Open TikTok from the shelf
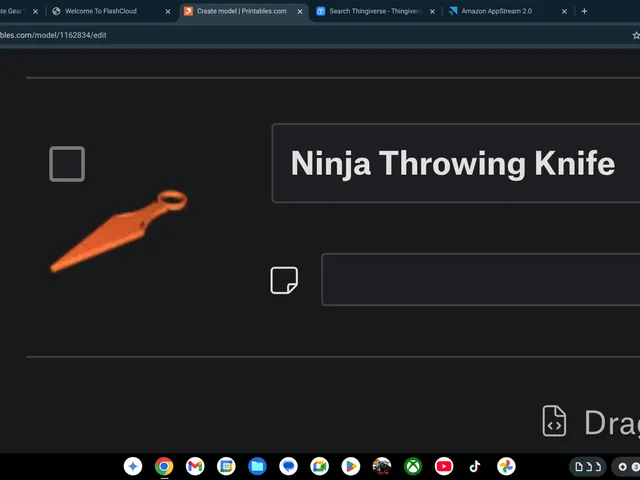Viewport: 640px width, 480px height. (x=475, y=466)
